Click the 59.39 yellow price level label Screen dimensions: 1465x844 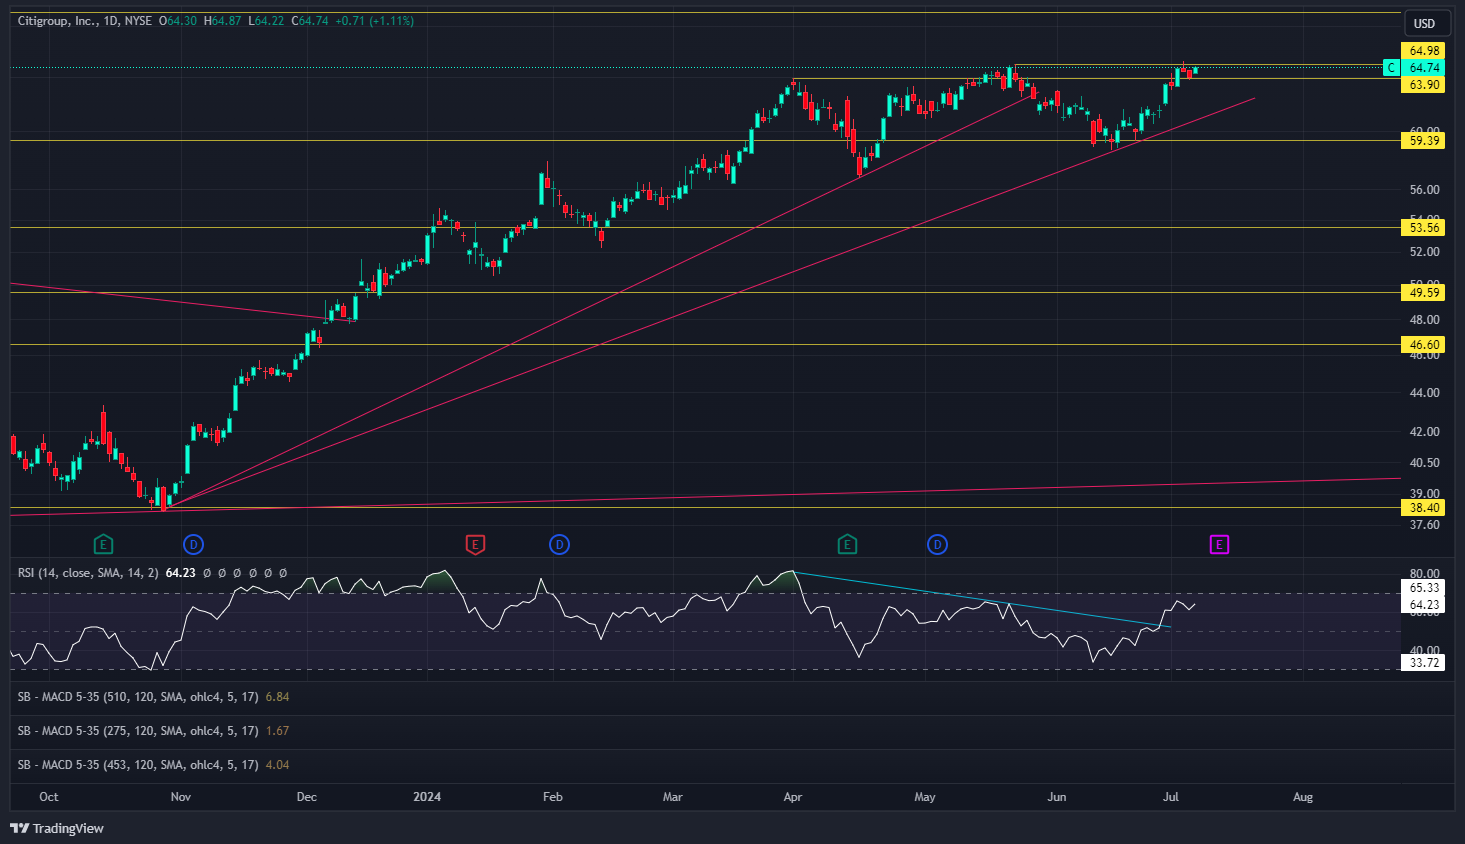1424,141
